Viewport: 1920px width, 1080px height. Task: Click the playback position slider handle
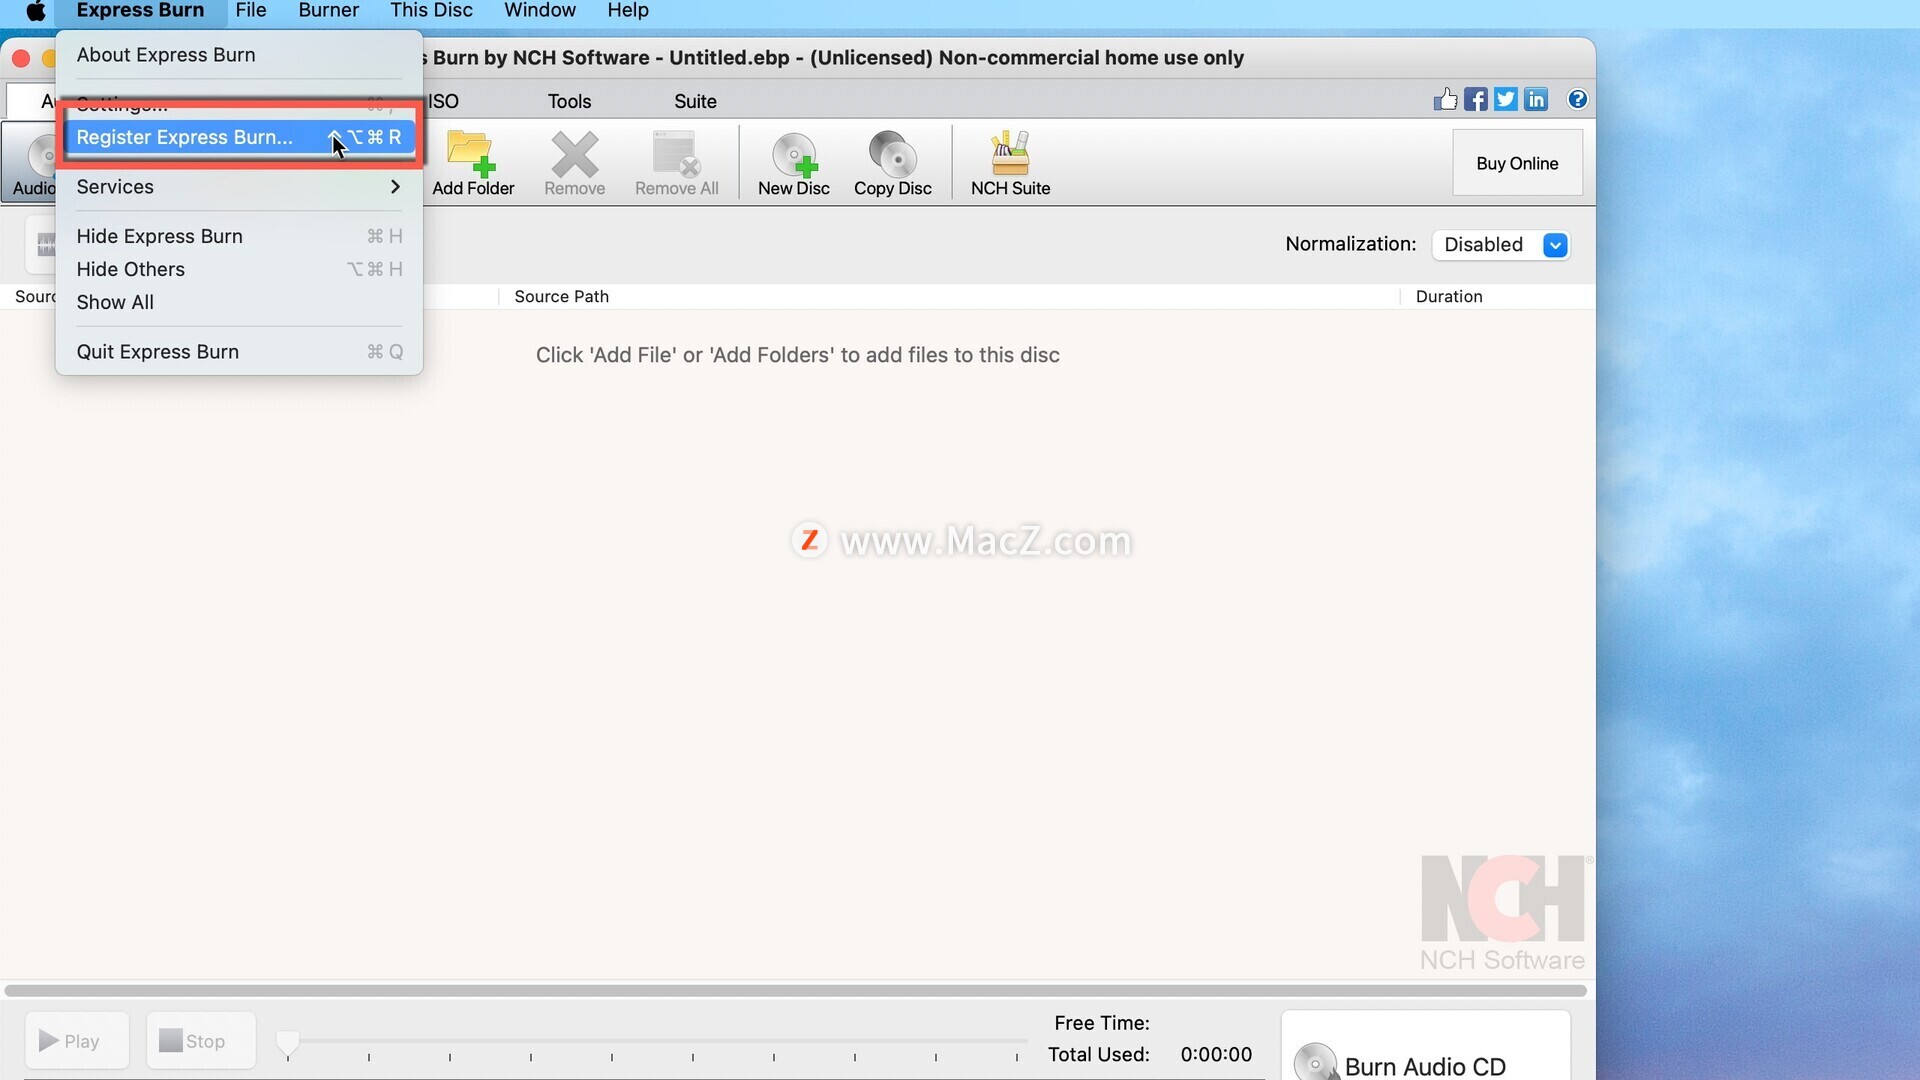[x=288, y=1043]
